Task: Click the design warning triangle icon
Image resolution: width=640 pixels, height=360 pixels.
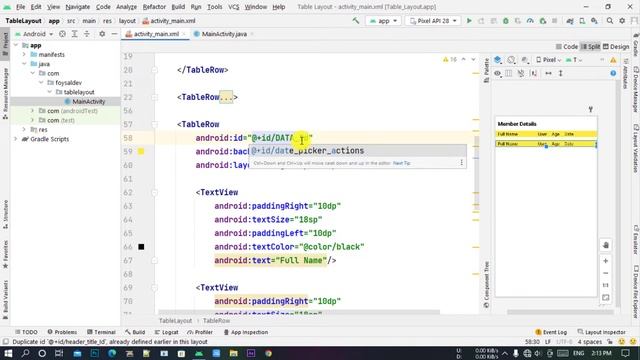Action: pyautogui.click(x=613, y=60)
